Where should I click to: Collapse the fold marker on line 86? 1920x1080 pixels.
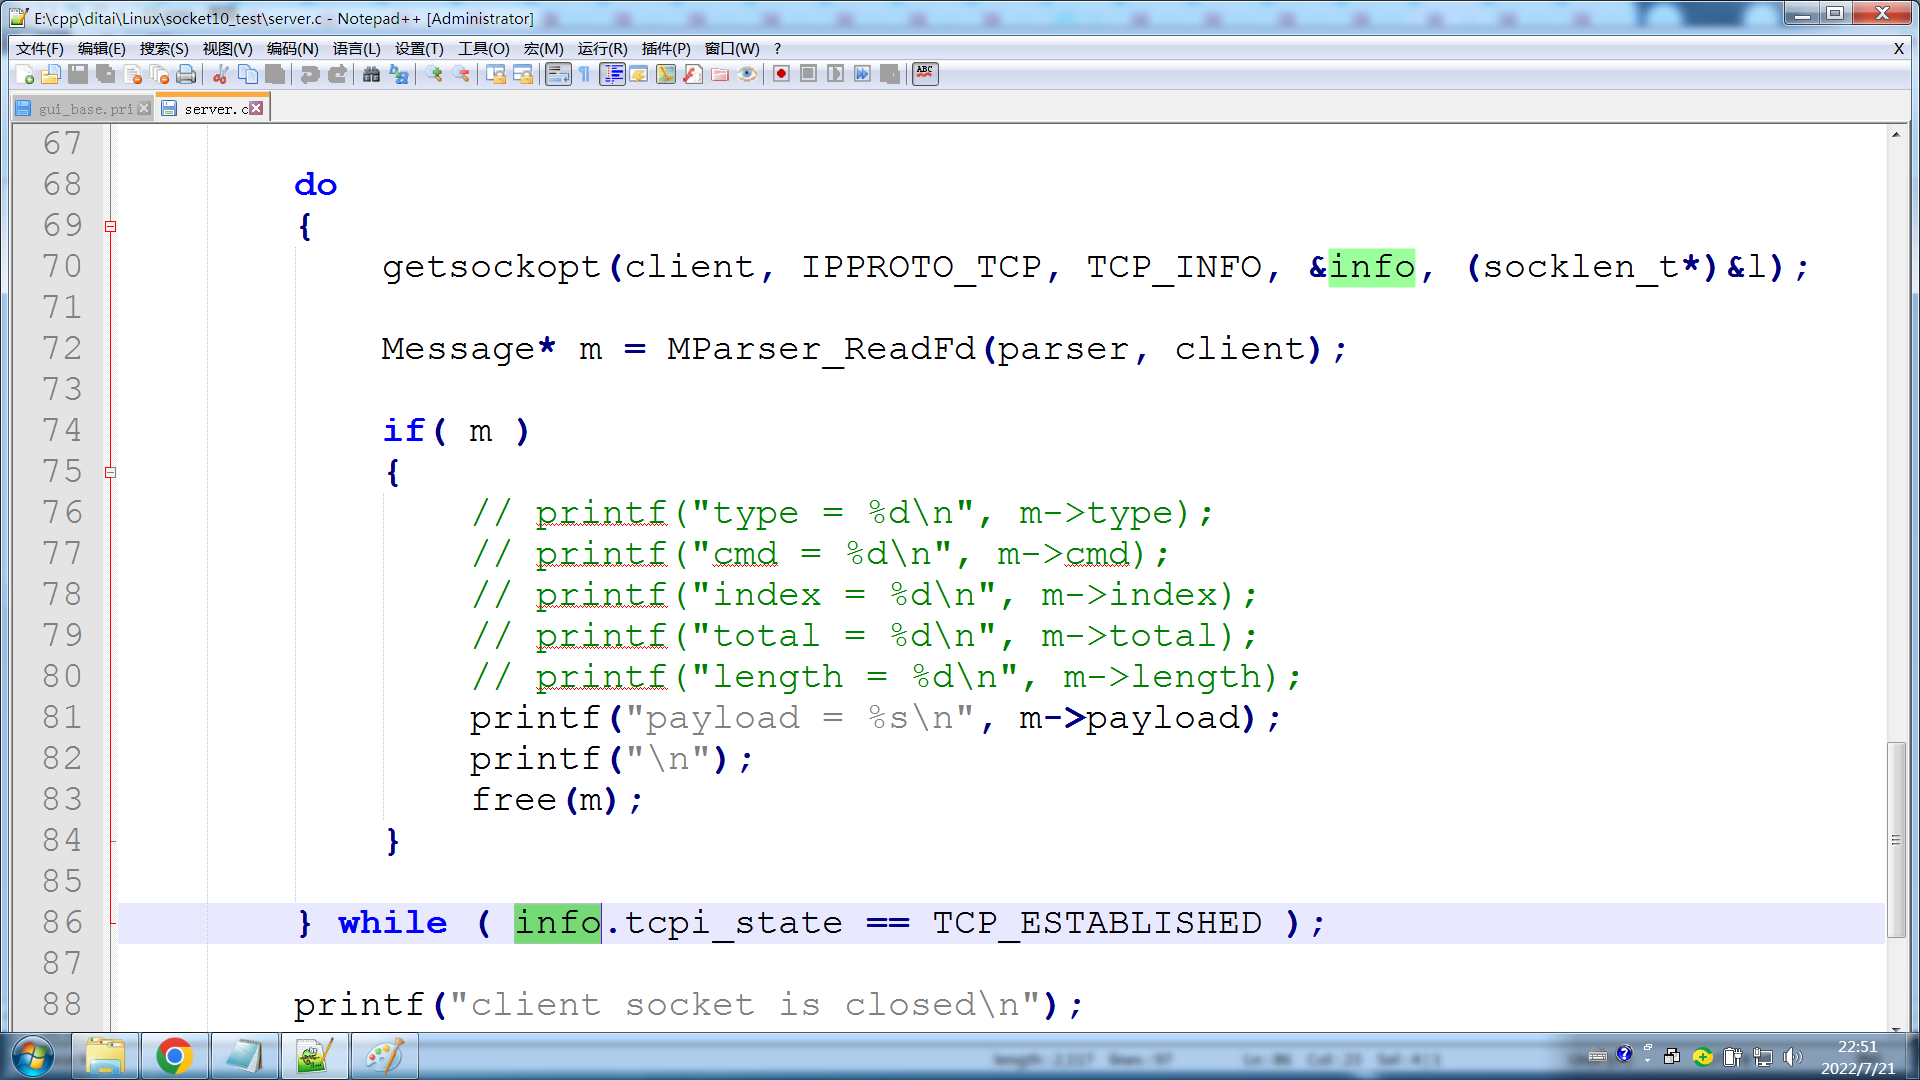[110, 922]
